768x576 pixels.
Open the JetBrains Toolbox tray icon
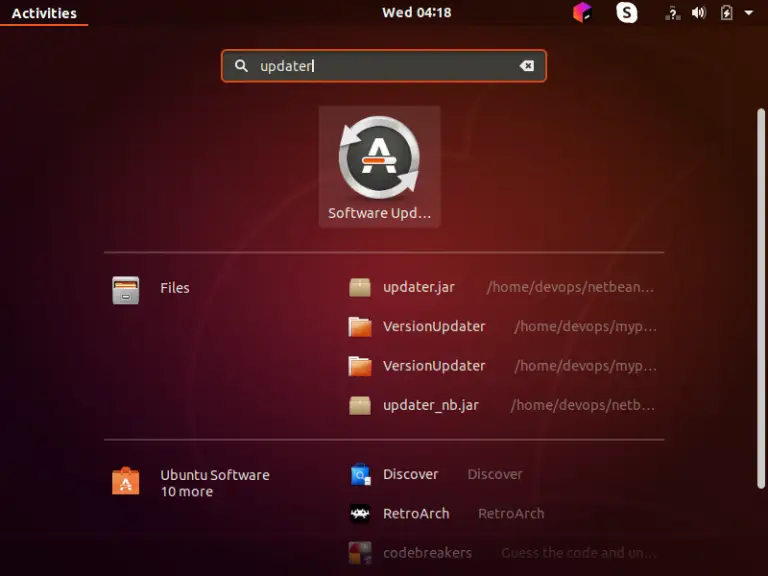click(582, 13)
